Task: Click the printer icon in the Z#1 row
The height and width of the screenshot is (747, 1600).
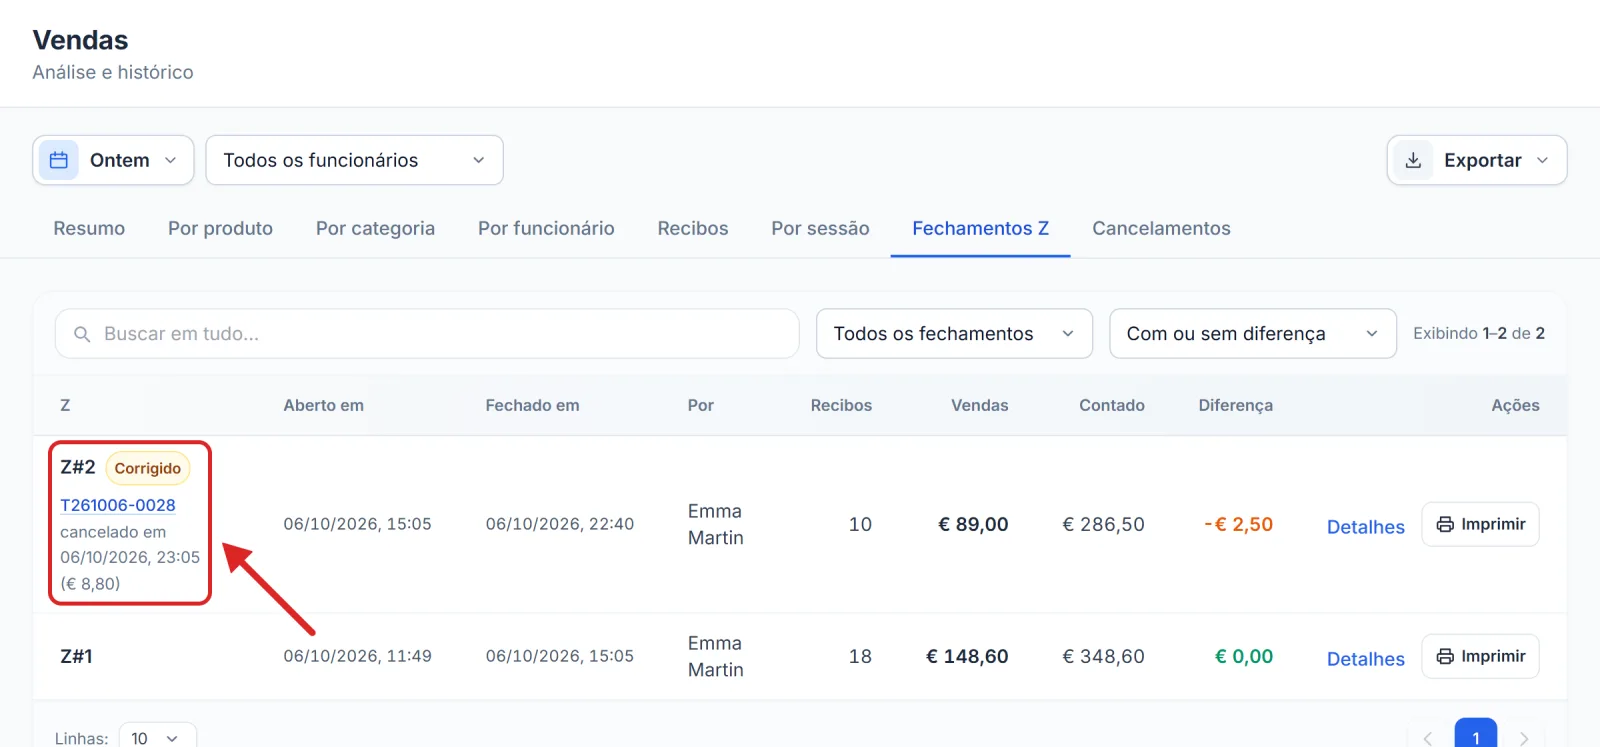Action: coord(1445,656)
